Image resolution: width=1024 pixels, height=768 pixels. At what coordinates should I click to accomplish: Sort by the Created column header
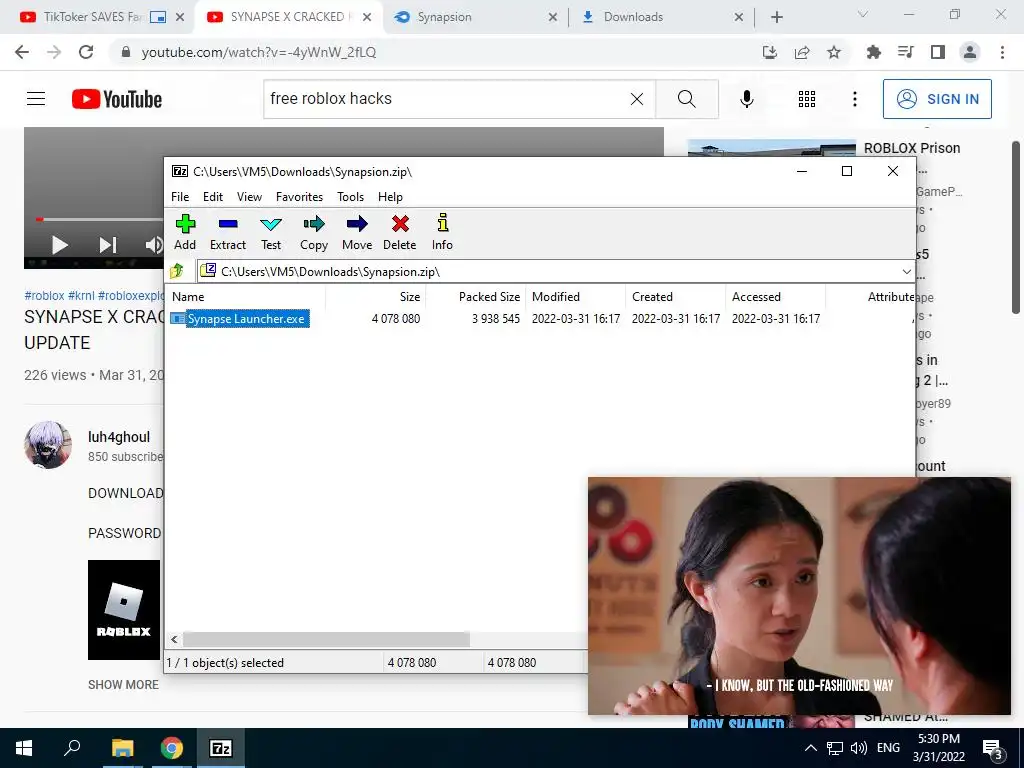pyautogui.click(x=675, y=296)
